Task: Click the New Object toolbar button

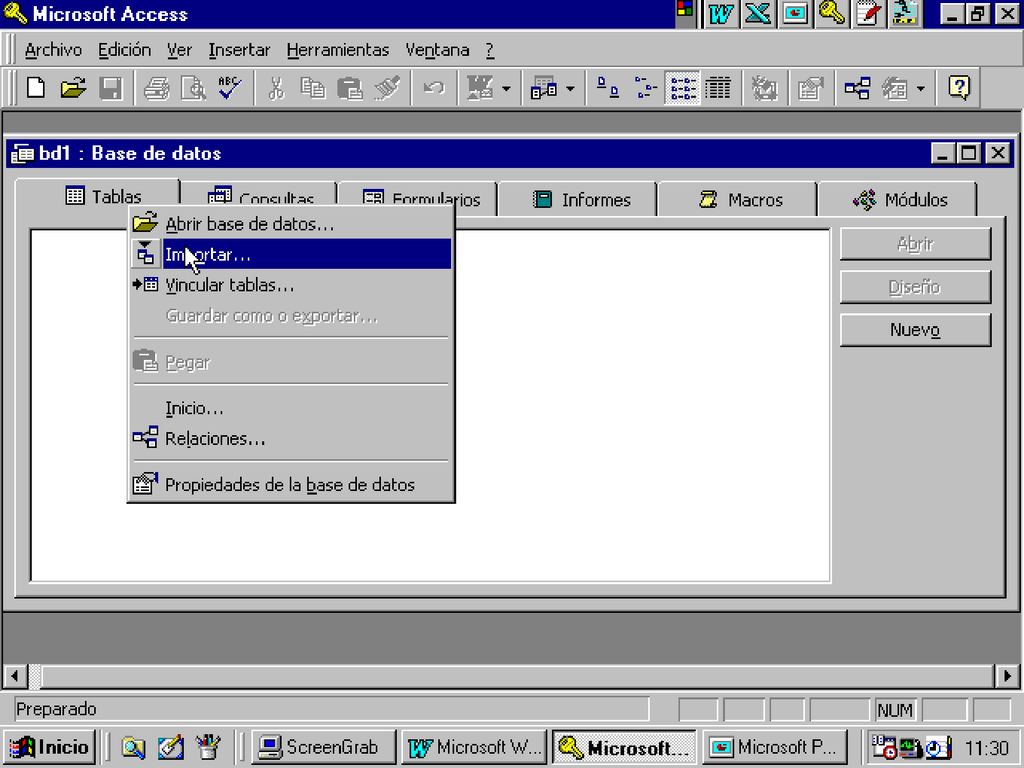Action: 895,88
